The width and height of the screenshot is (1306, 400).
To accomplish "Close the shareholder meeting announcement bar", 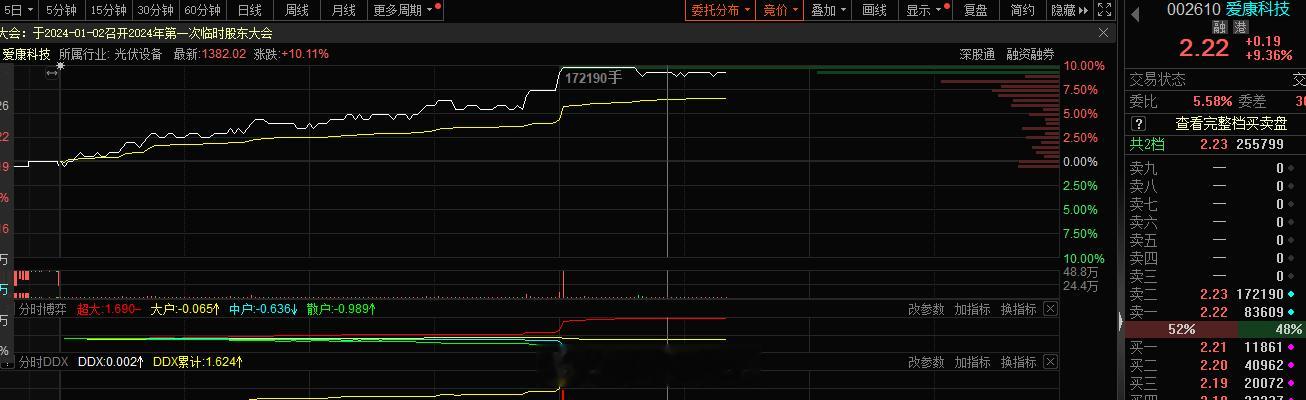I will 1104,33.
